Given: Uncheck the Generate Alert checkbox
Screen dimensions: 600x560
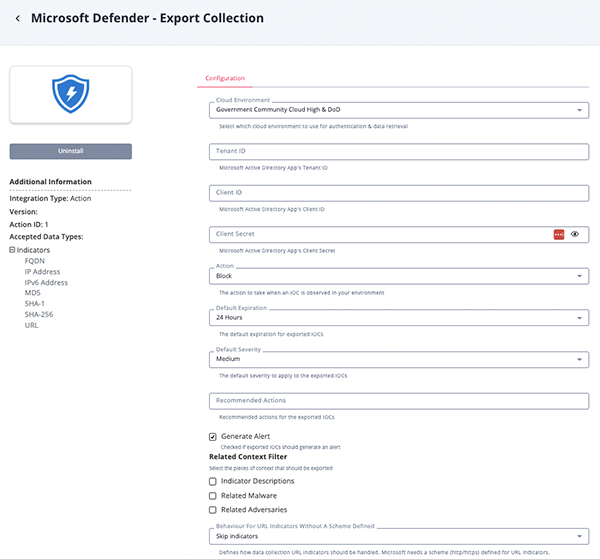Looking at the screenshot, I should pyautogui.click(x=213, y=437).
